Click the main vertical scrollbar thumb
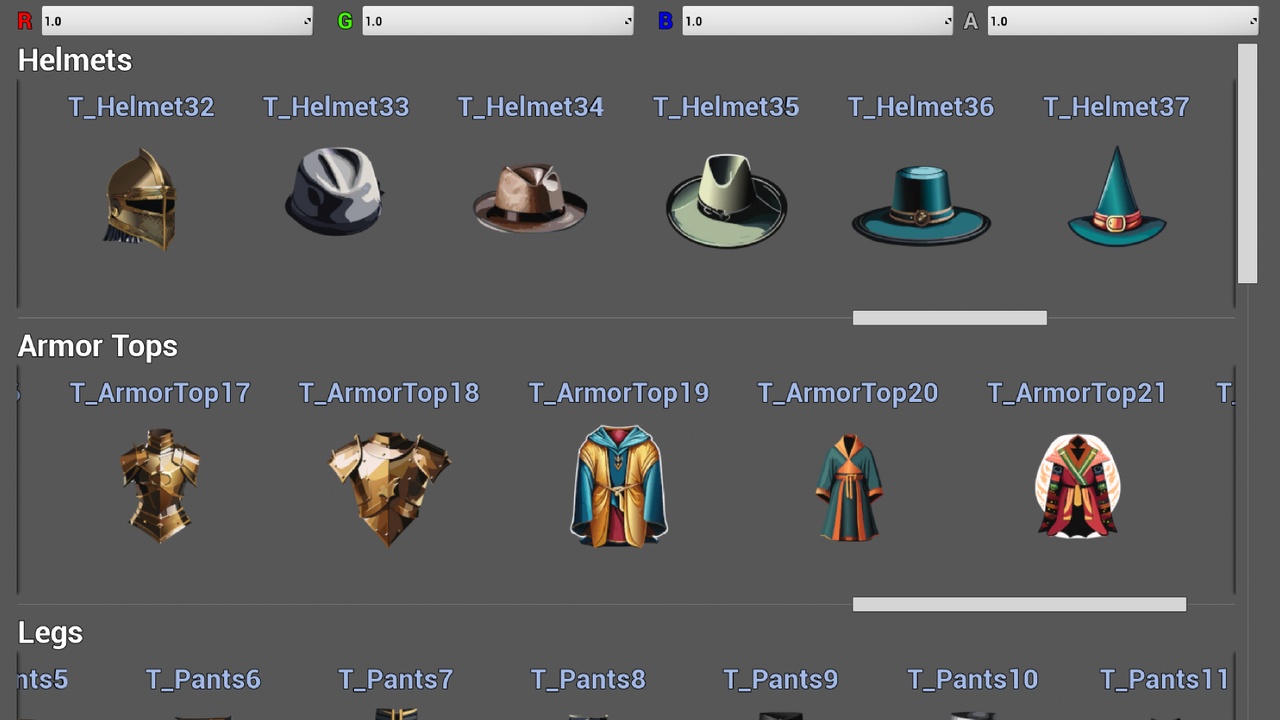 pyautogui.click(x=1246, y=164)
